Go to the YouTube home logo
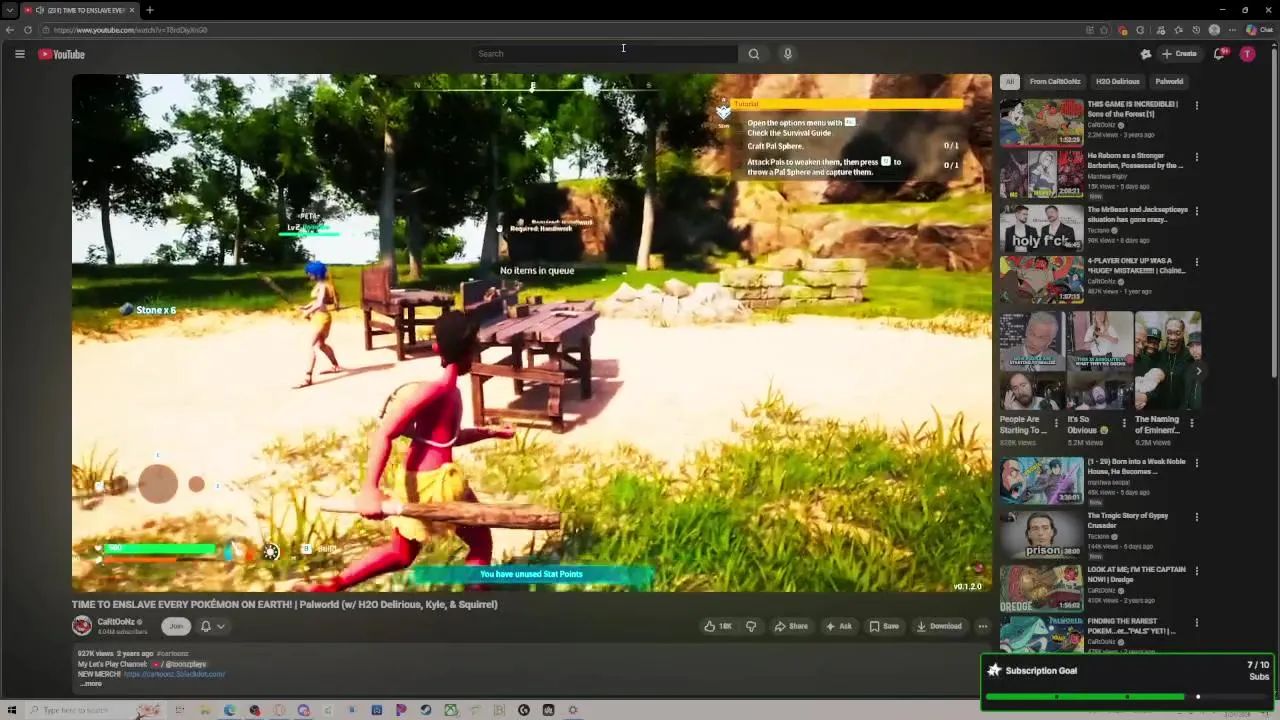Image resolution: width=1280 pixels, height=720 pixels. pyautogui.click(x=62, y=54)
